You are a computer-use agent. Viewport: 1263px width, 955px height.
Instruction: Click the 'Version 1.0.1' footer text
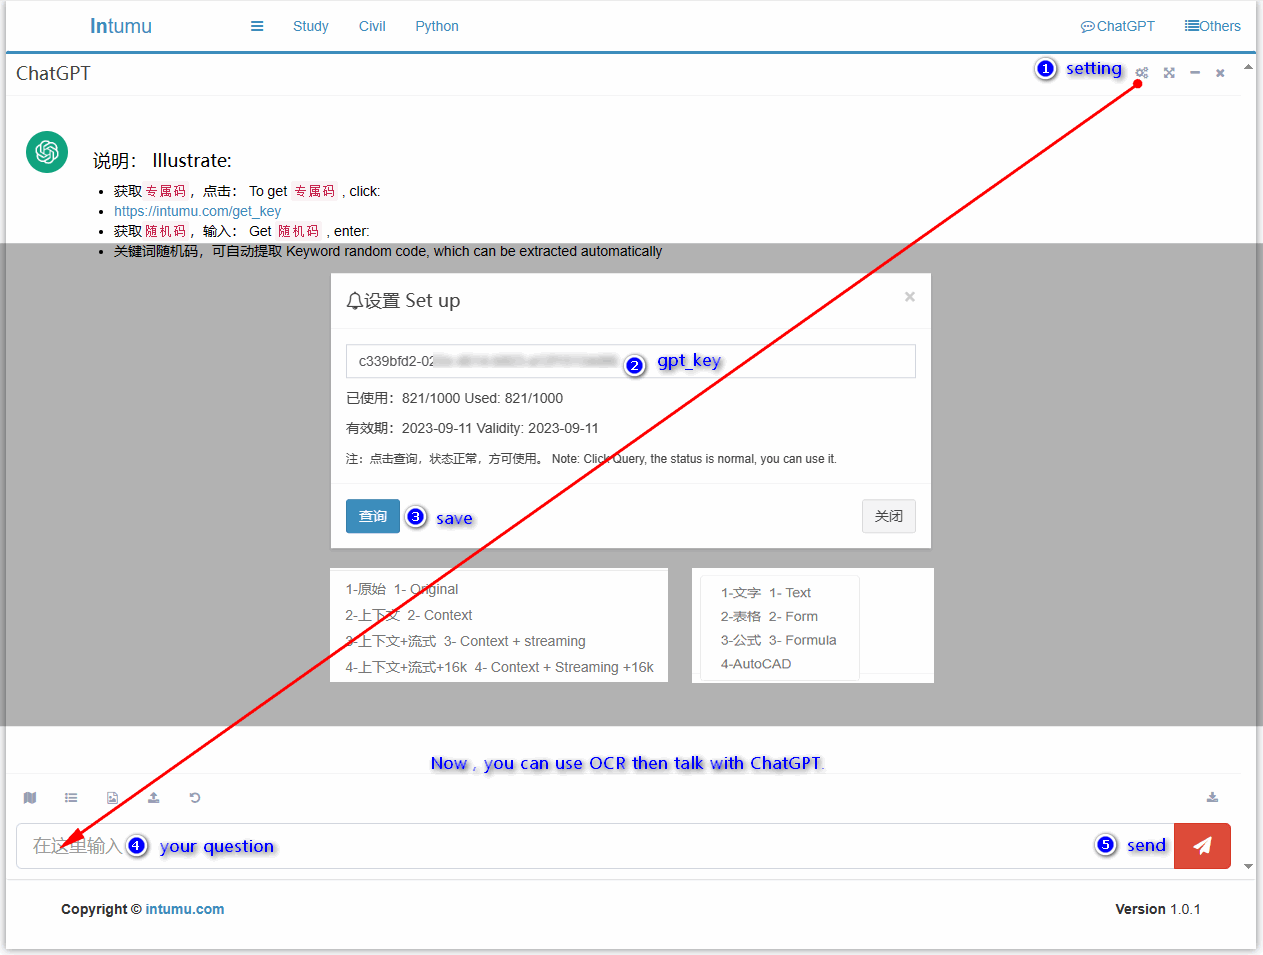pyautogui.click(x=1158, y=909)
